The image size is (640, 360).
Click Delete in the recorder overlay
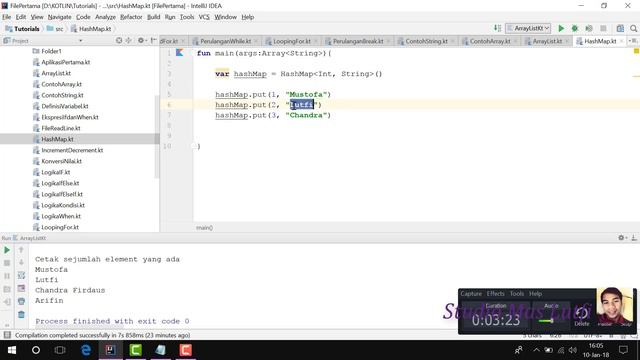(x=582, y=317)
